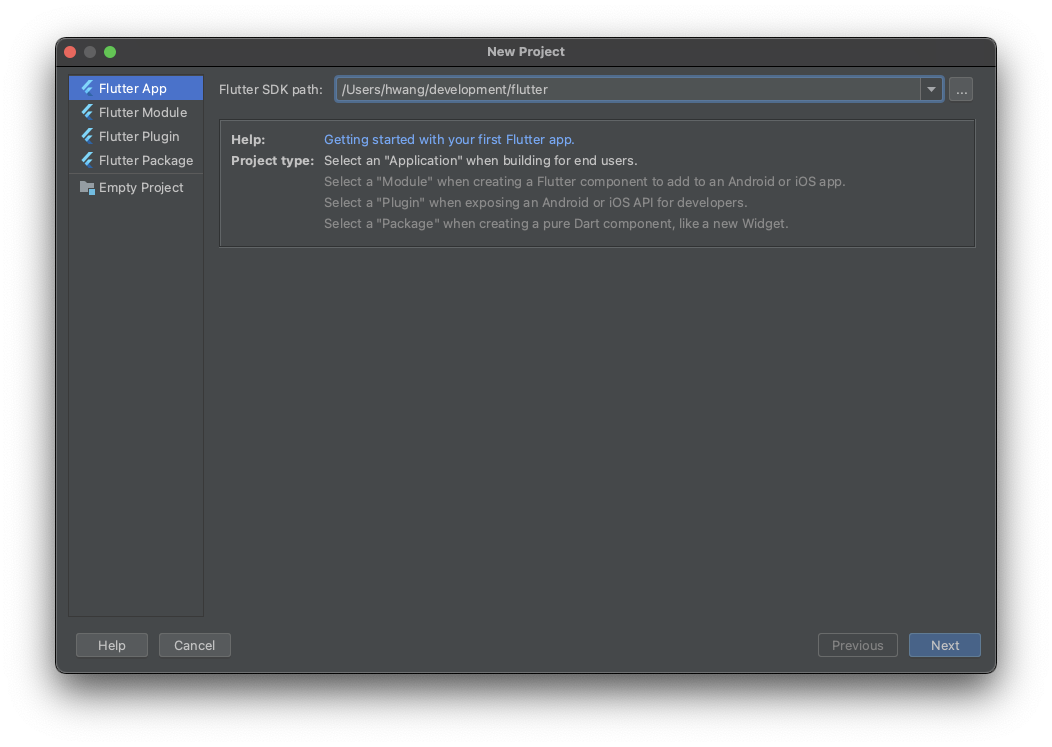Open the SDK path browse ellipsis button
Screen dimensions: 1052x747
[961, 89]
